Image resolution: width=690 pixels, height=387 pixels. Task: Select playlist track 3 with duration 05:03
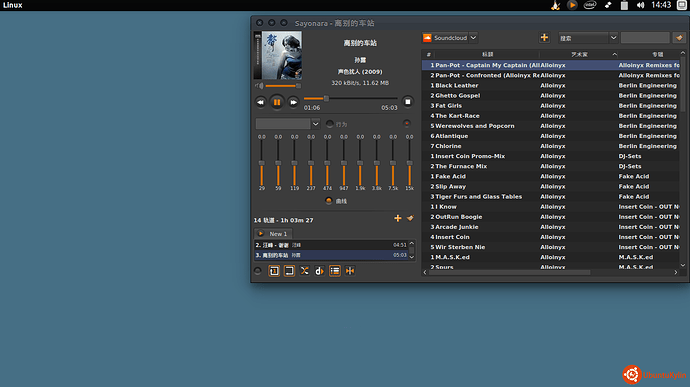point(331,255)
